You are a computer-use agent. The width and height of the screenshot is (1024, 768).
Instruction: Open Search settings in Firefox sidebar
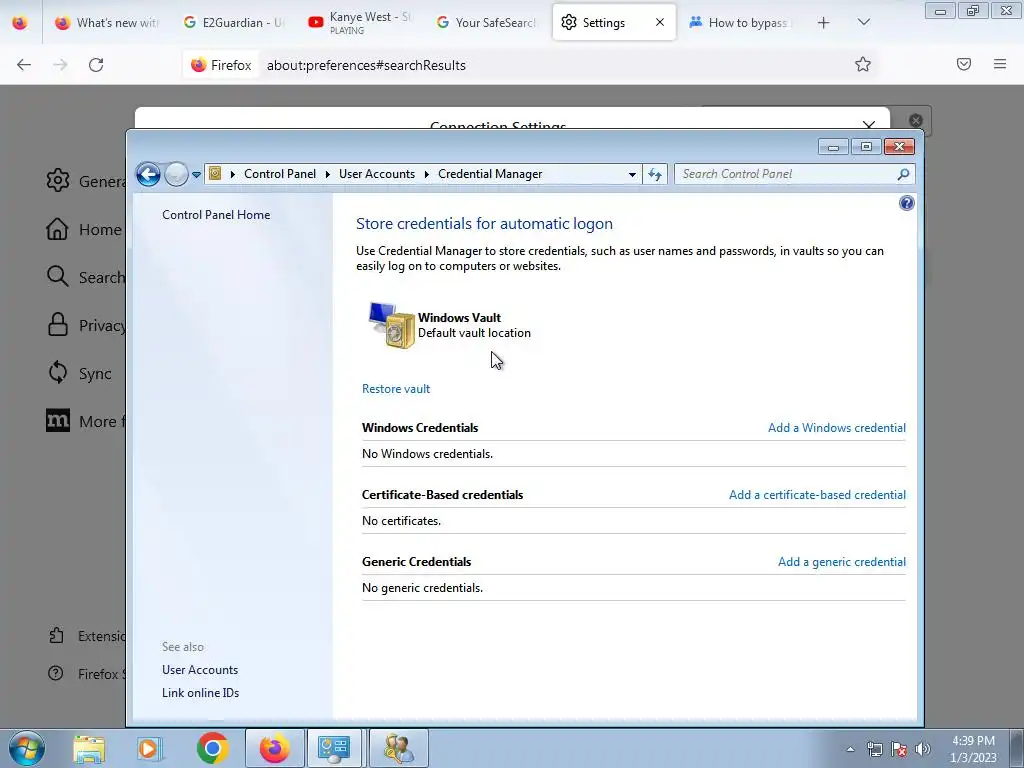pos(85,277)
